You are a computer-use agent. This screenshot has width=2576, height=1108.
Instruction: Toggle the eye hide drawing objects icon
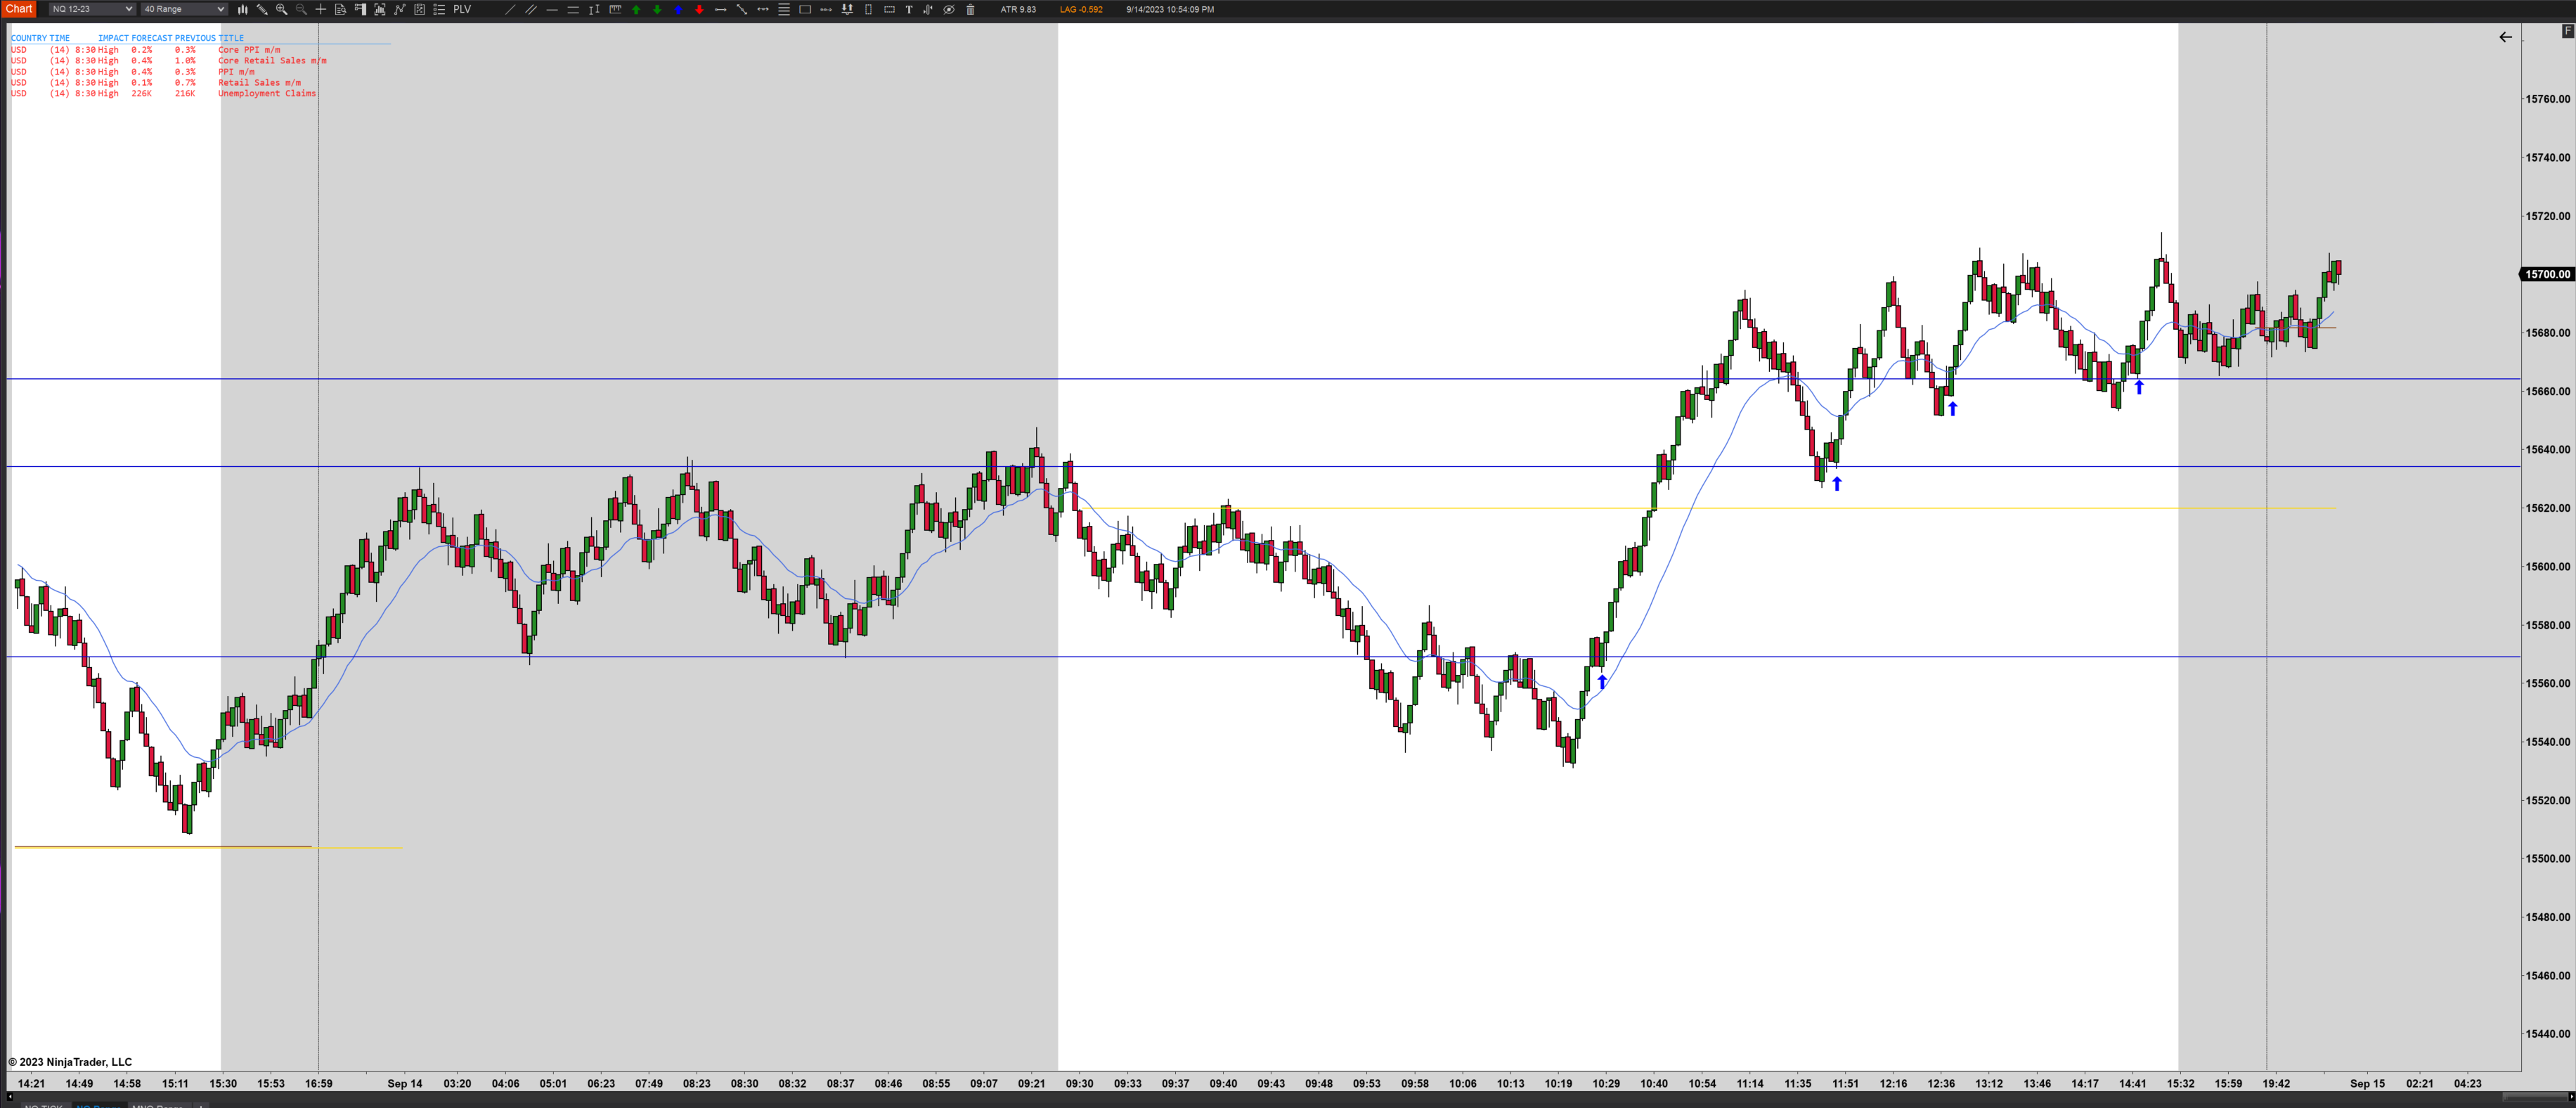949,9
